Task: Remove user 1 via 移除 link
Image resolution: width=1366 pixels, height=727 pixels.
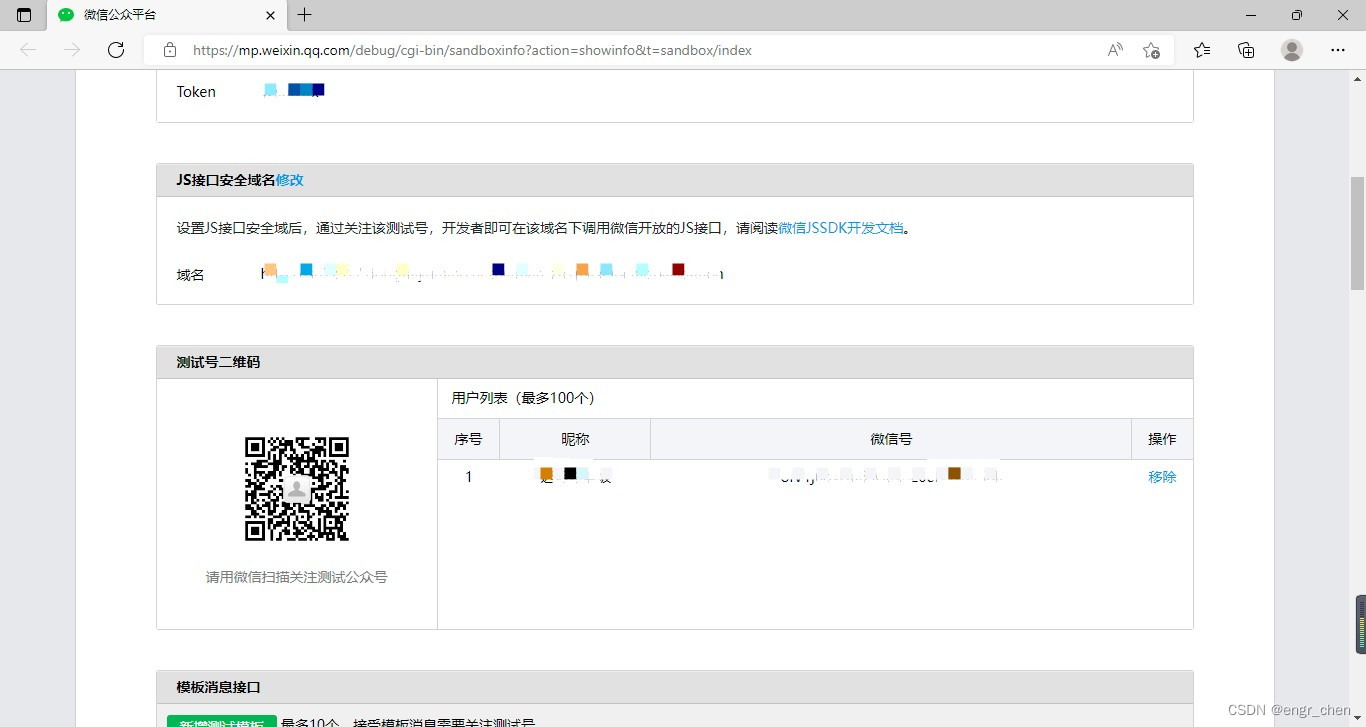Action: point(1162,477)
